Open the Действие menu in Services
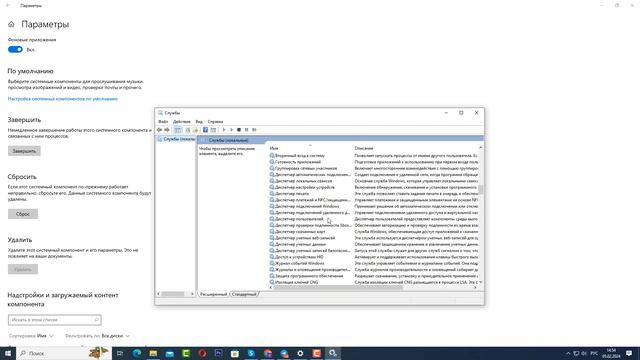The height and width of the screenshot is (360, 640). click(182, 122)
